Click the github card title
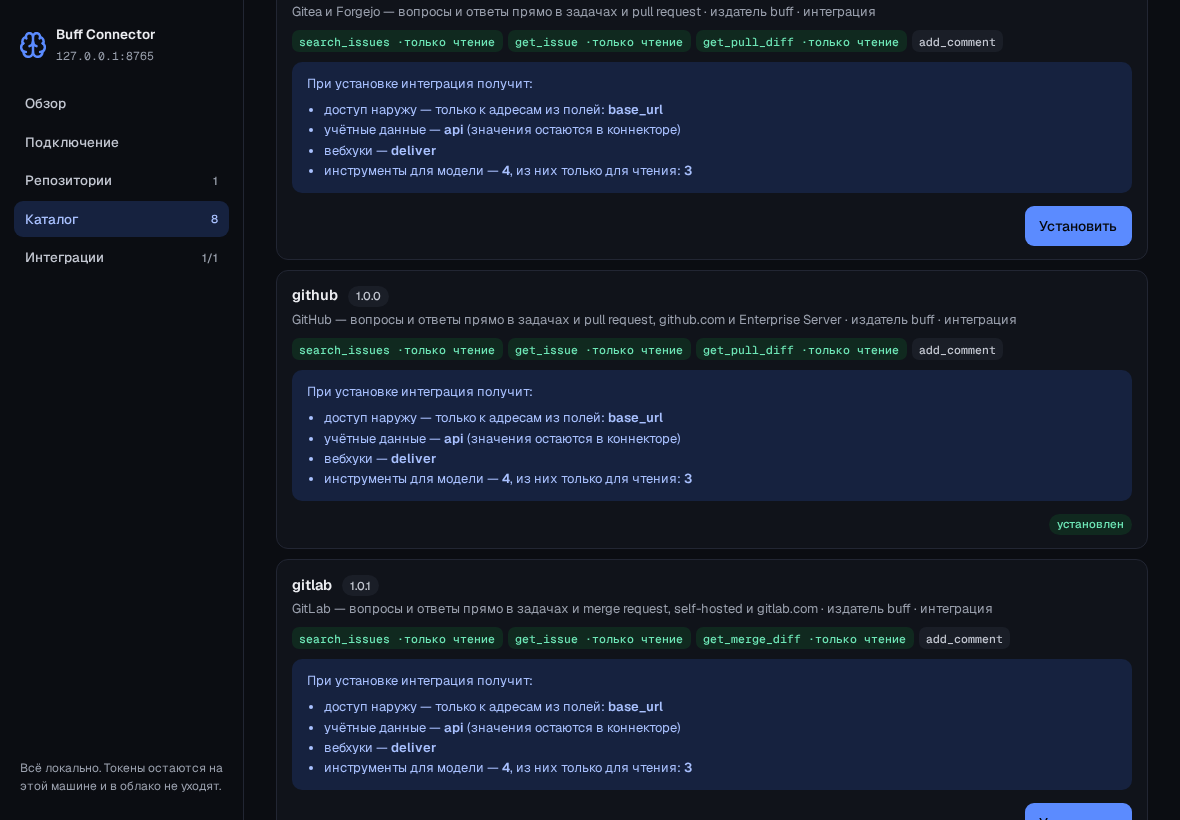 315,295
